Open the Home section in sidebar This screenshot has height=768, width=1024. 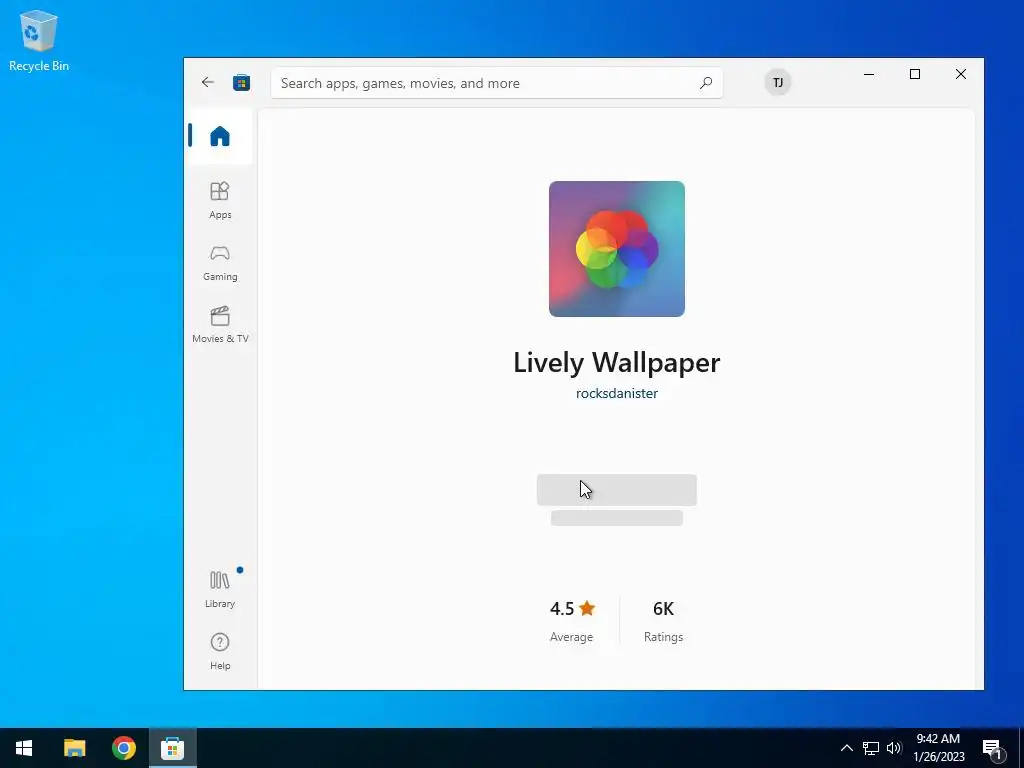point(219,136)
